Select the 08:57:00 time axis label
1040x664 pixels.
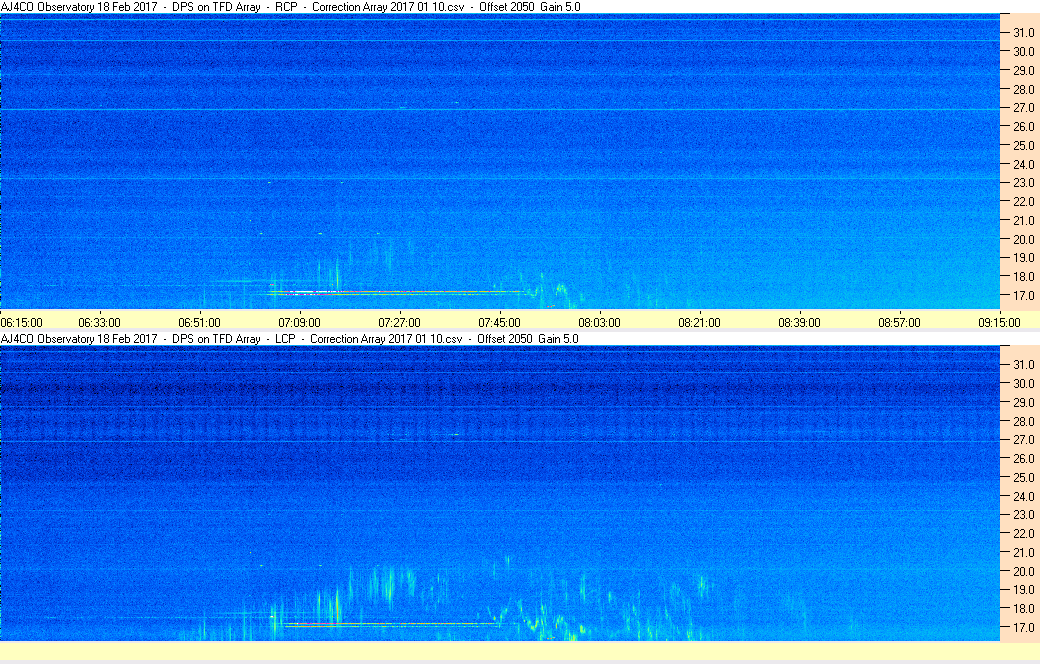pyautogui.click(x=899, y=322)
